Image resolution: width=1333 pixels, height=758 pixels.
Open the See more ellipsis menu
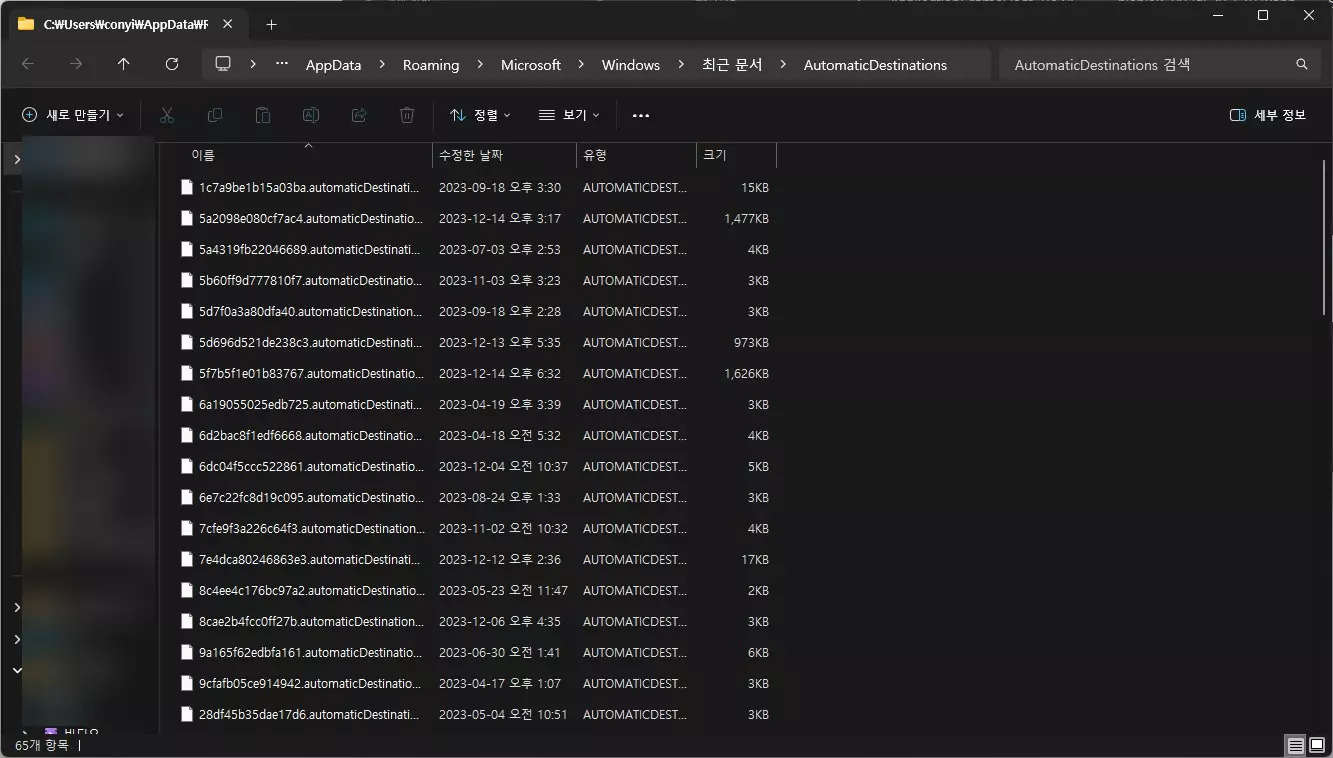[x=641, y=116]
